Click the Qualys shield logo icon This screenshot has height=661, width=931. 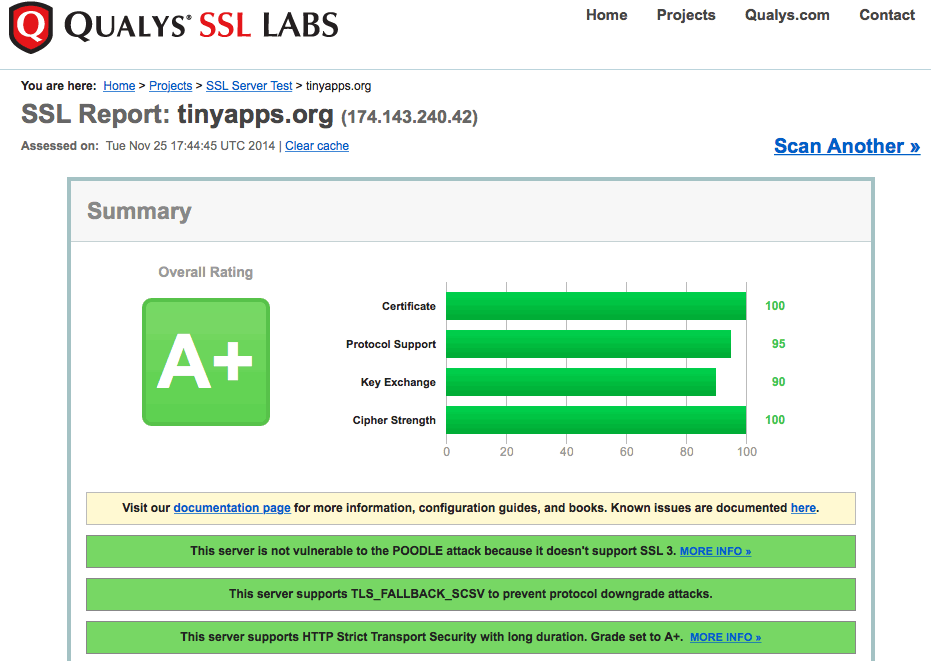pyautogui.click(x=30, y=27)
